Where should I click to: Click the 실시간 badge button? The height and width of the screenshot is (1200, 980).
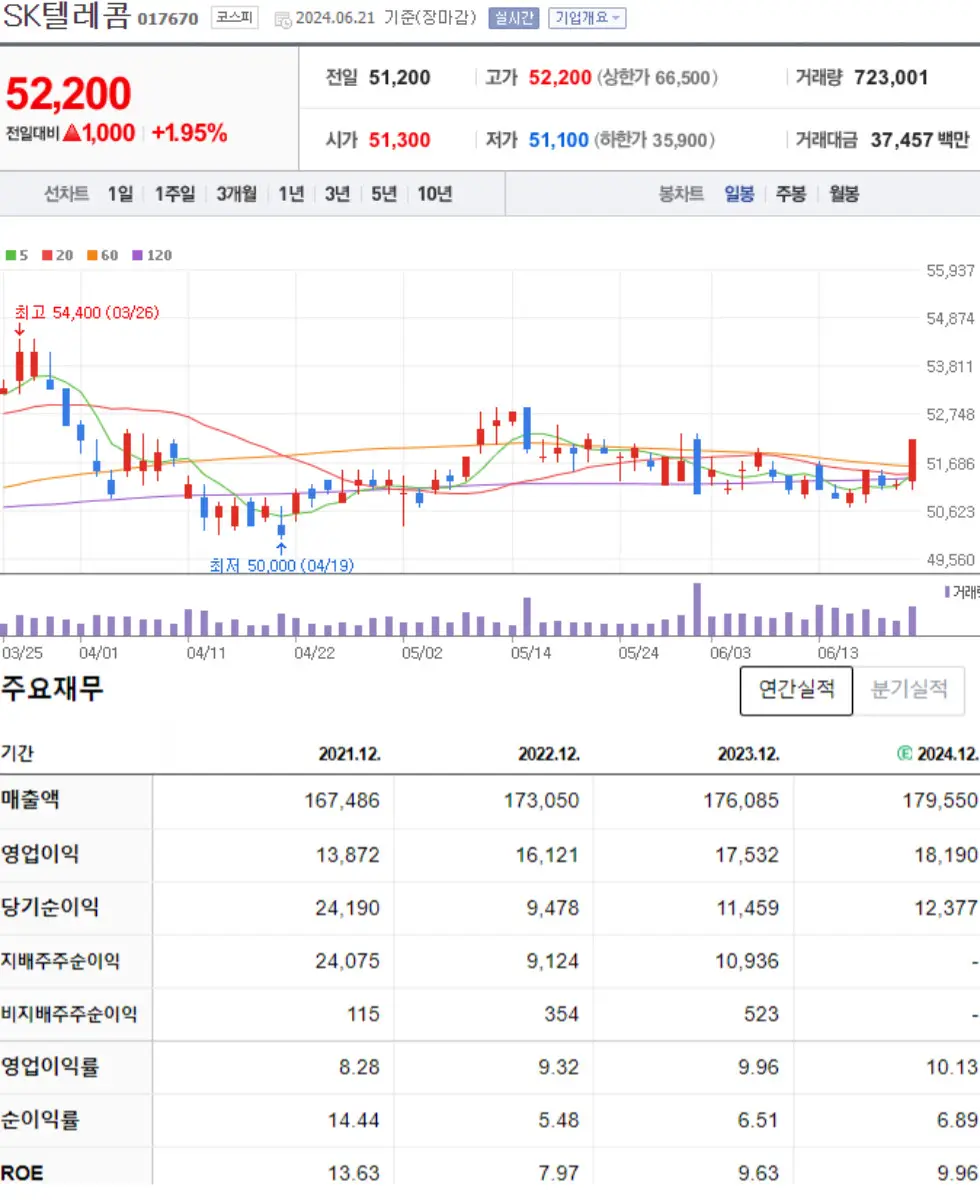(x=514, y=18)
